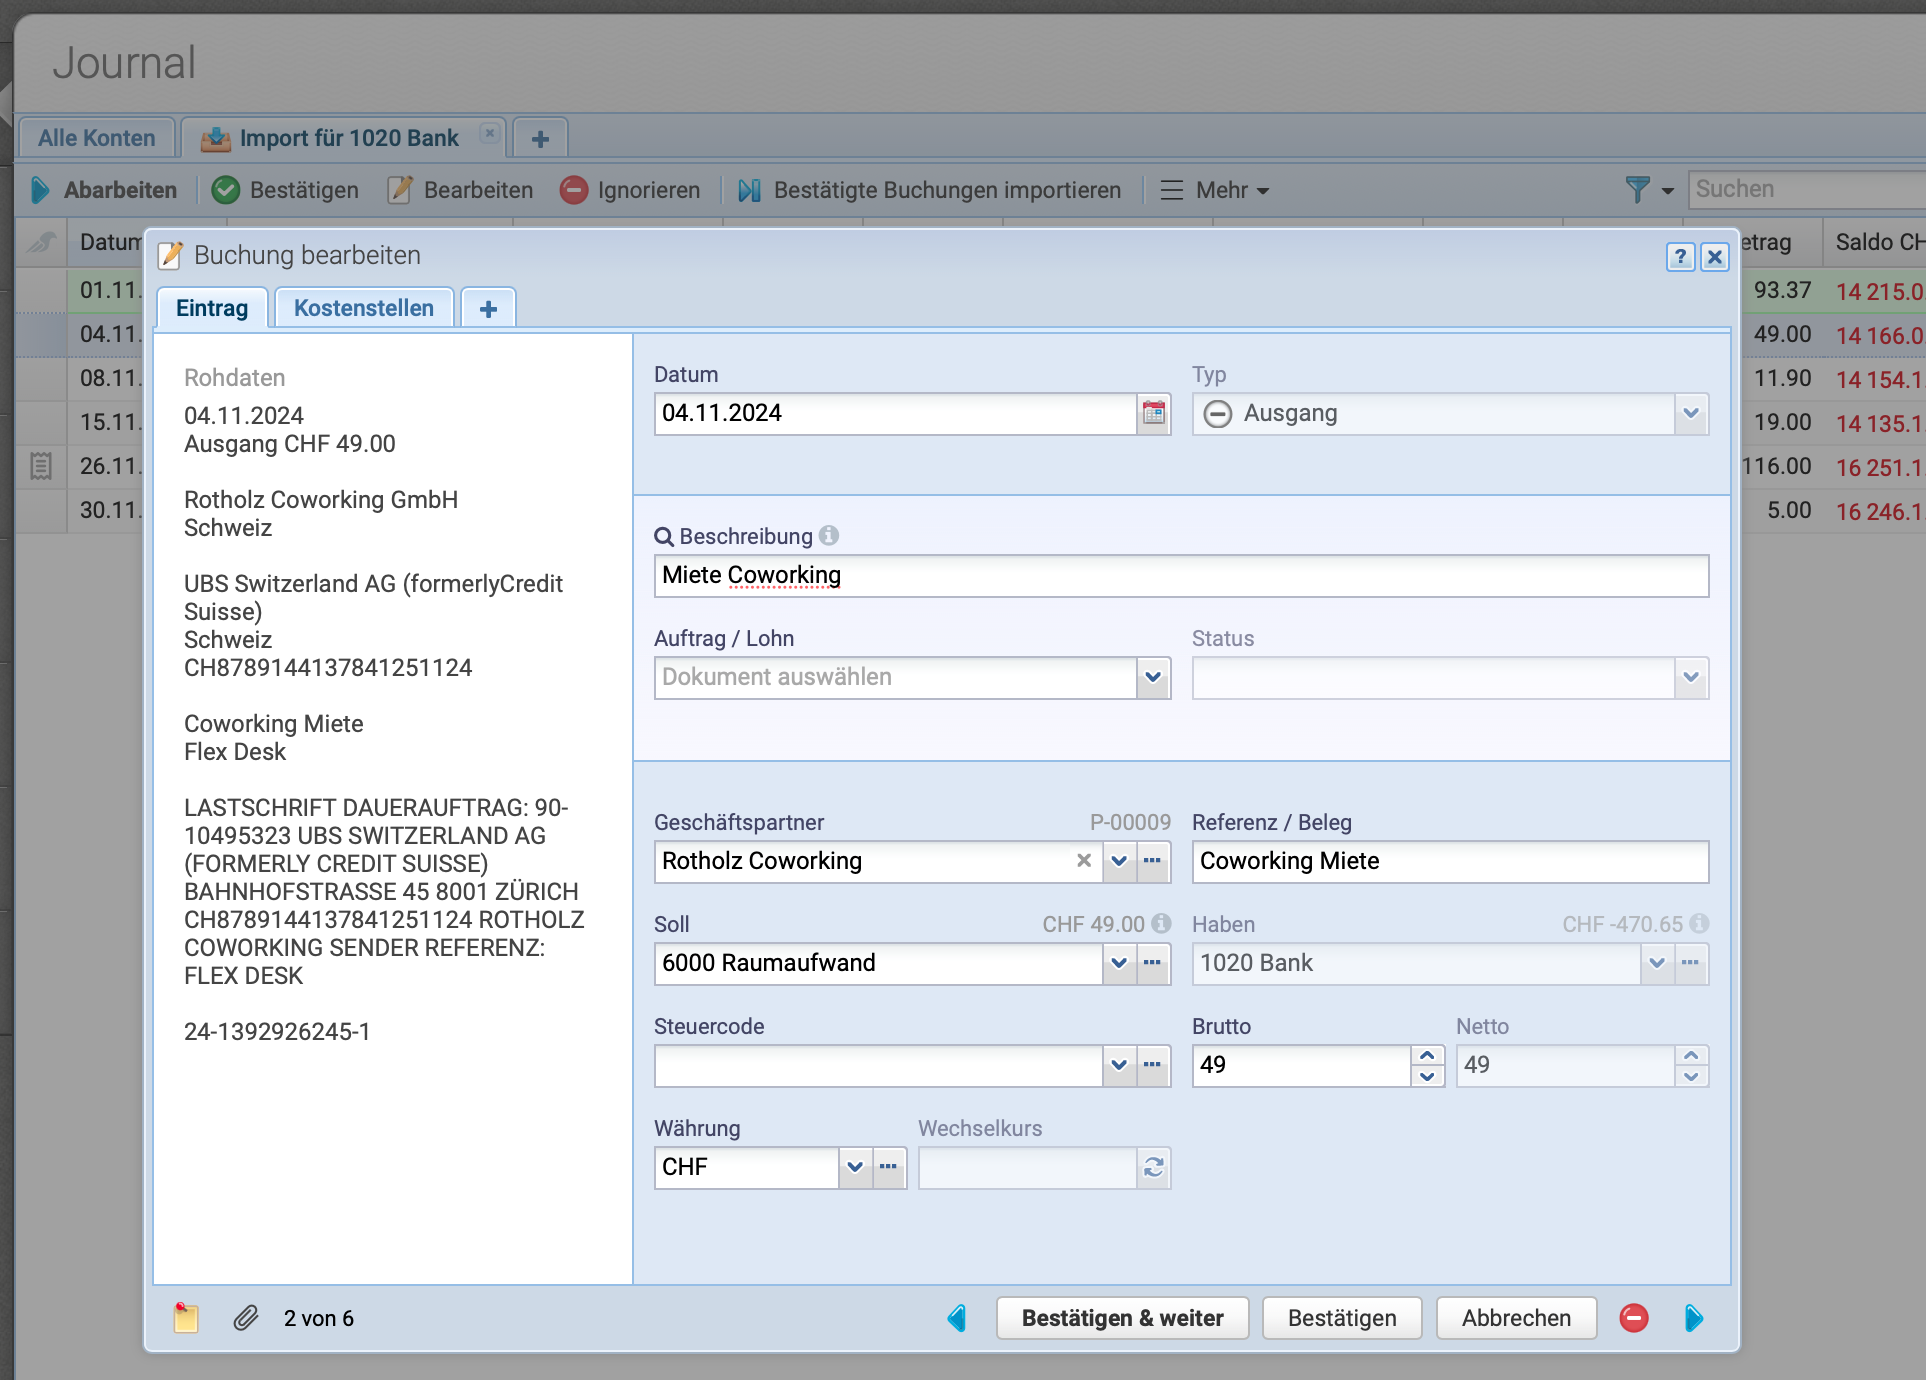Click the Beschreibung search magnifier icon
Image resolution: width=1926 pixels, height=1380 pixels.
(664, 537)
